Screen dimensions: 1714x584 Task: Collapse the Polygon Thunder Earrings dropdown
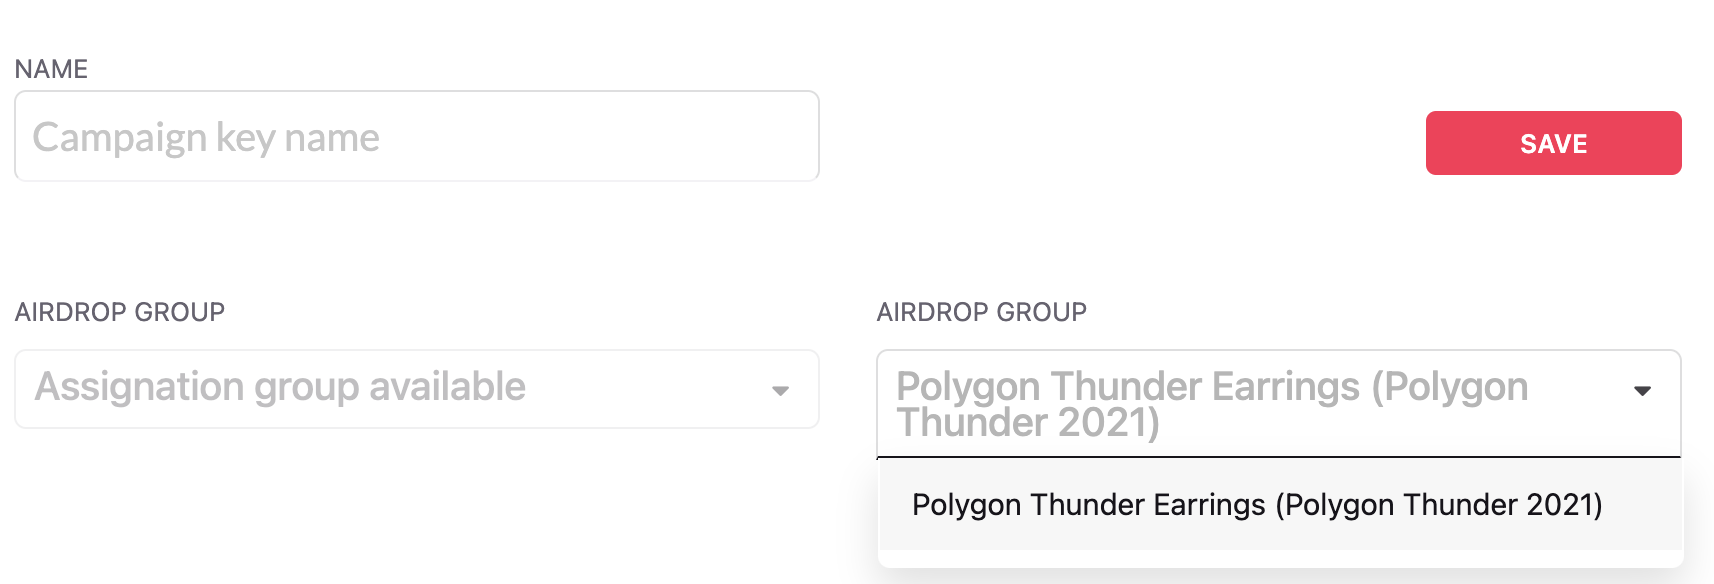(x=1278, y=403)
